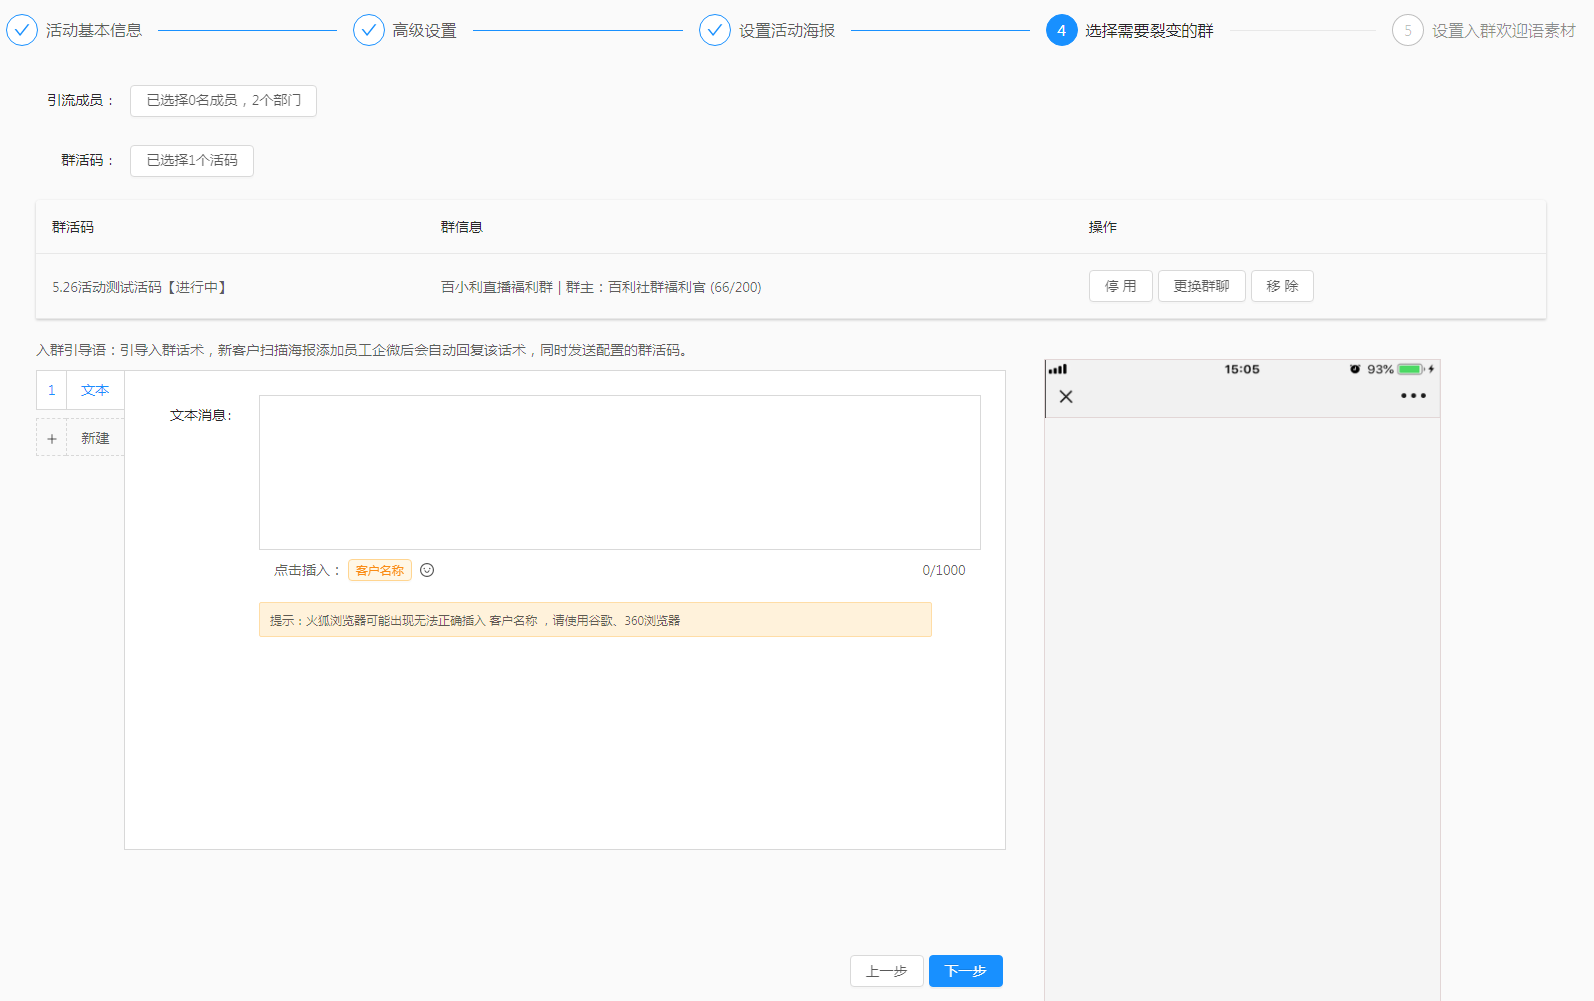Click 新建 to create new message
Screen dimensions: 1594x1001
[x=95, y=439]
